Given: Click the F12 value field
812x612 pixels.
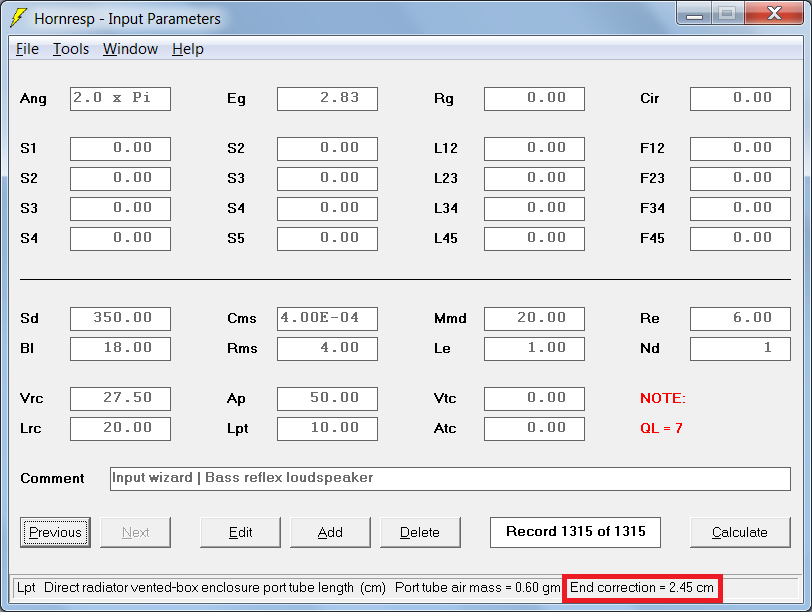Looking at the screenshot, I should point(741,149).
